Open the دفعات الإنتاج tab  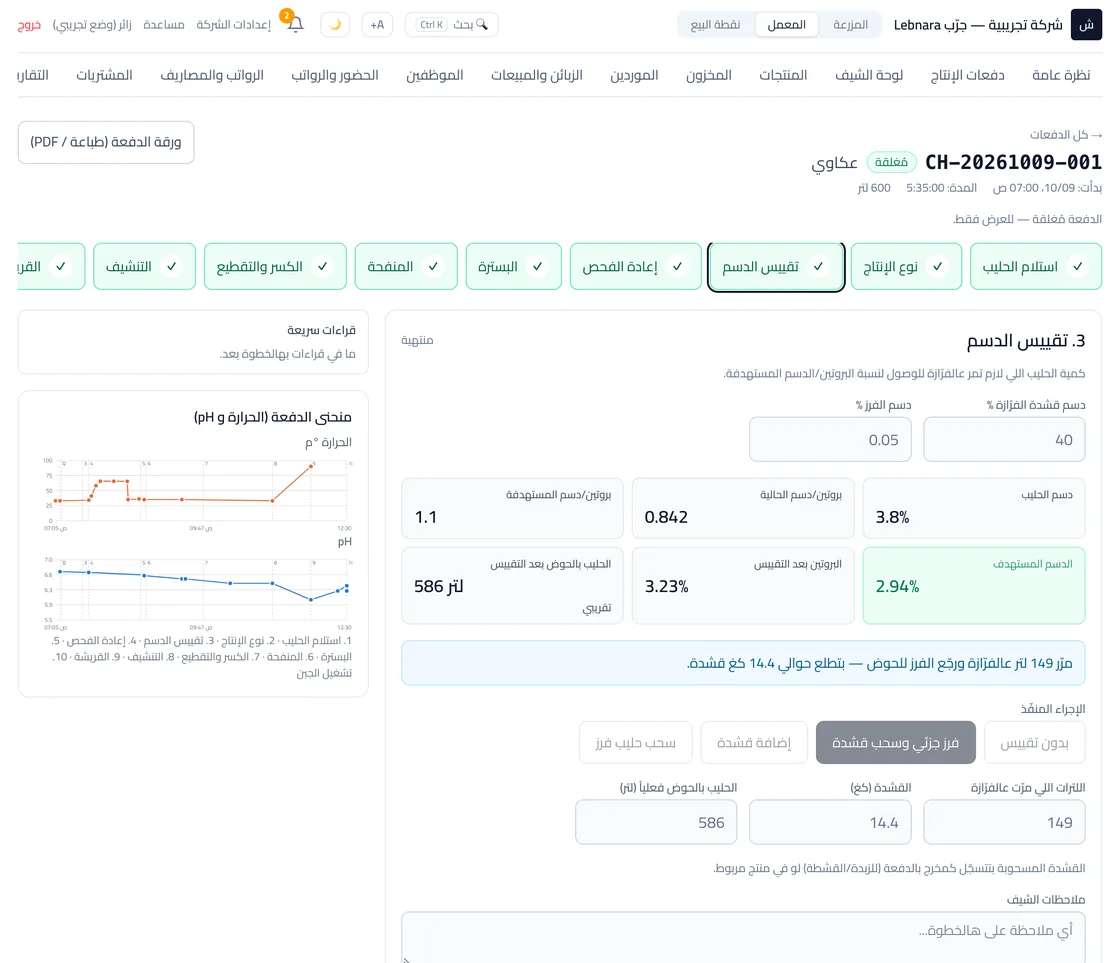coord(967,75)
